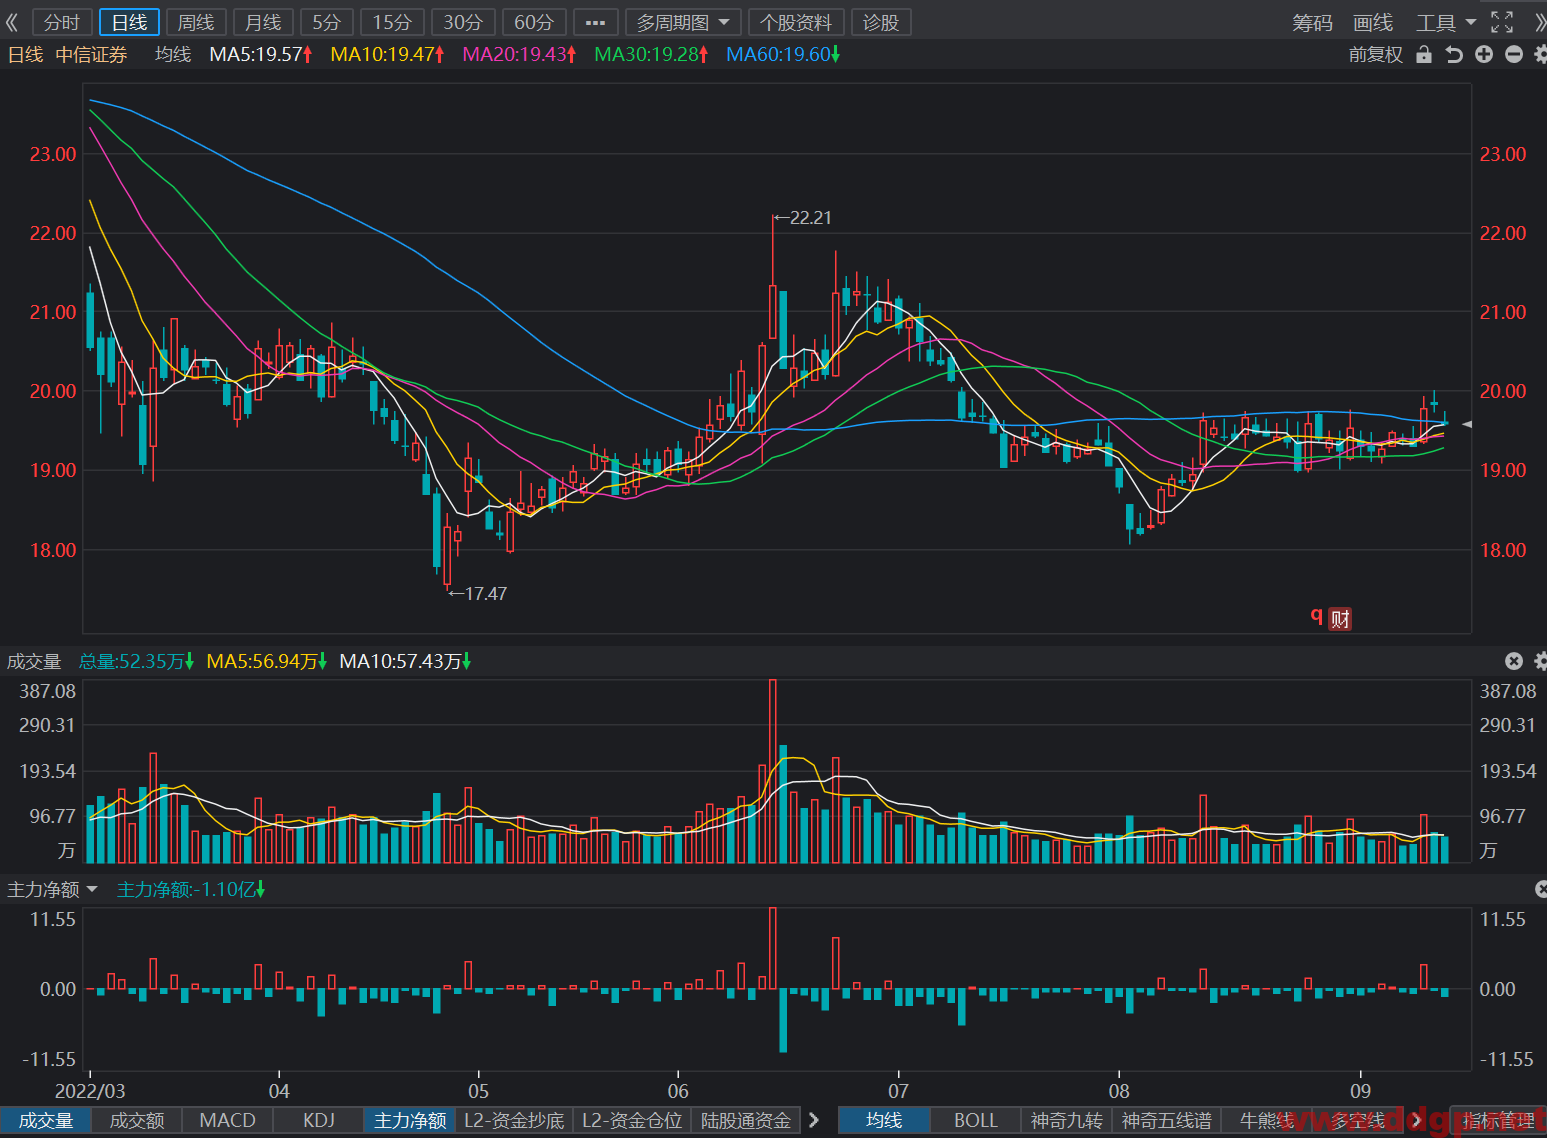
Task: Open the 工具 tools dropdown
Action: pos(1445,22)
